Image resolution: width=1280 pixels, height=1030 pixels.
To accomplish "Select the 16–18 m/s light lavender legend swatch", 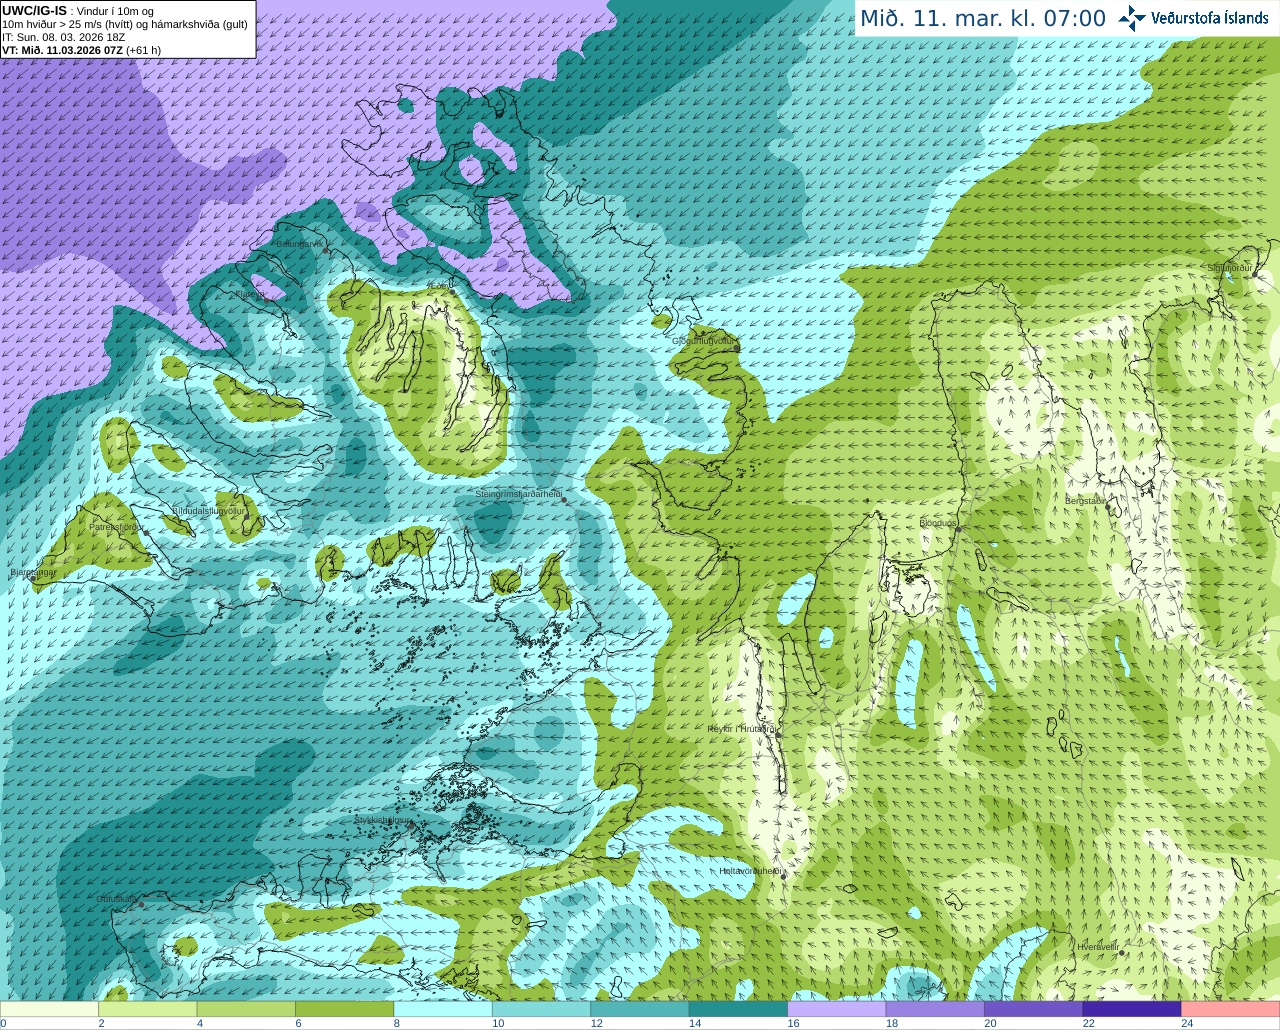I will (x=837, y=1008).
